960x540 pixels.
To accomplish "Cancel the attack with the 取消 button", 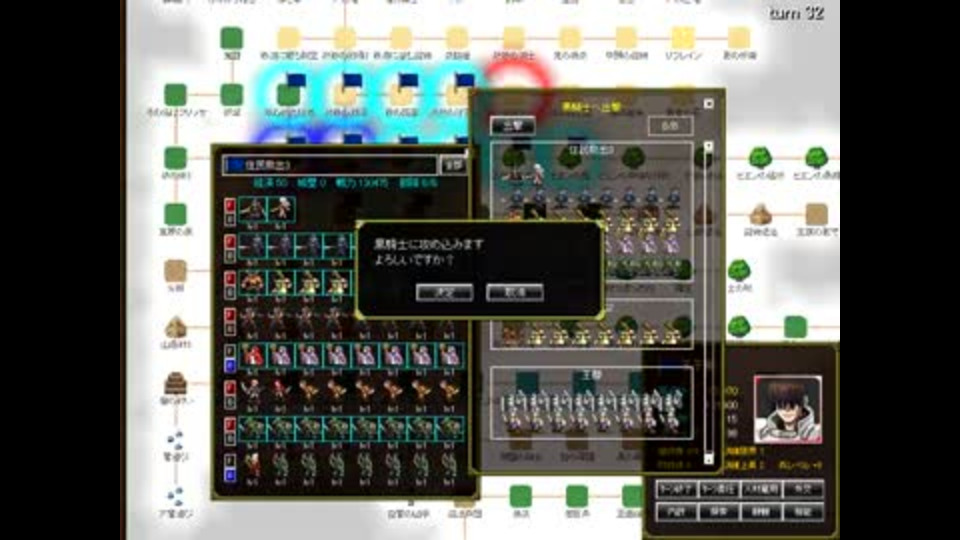I will 514,292.
